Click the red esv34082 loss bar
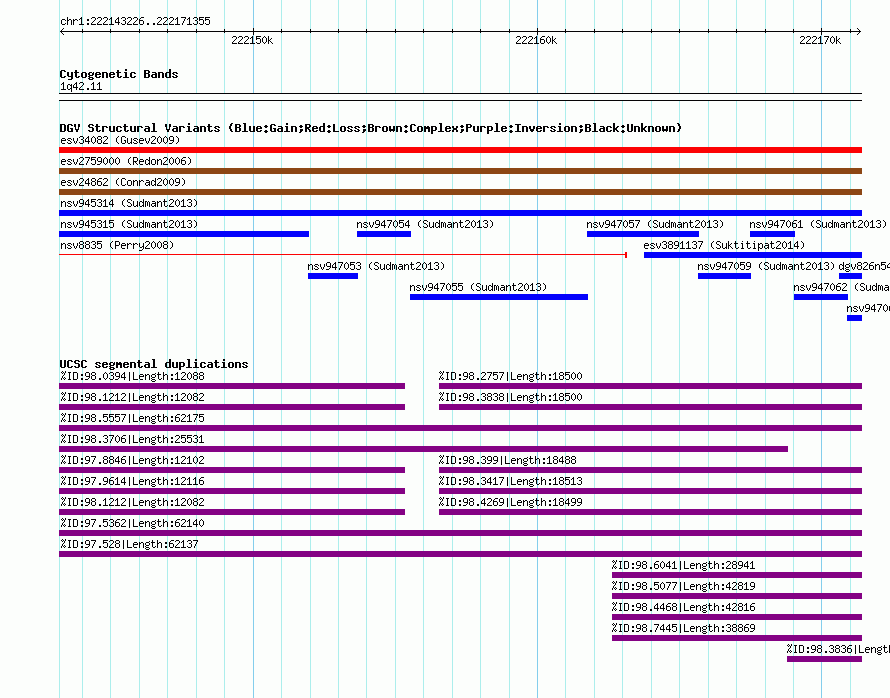 (460, 150)
